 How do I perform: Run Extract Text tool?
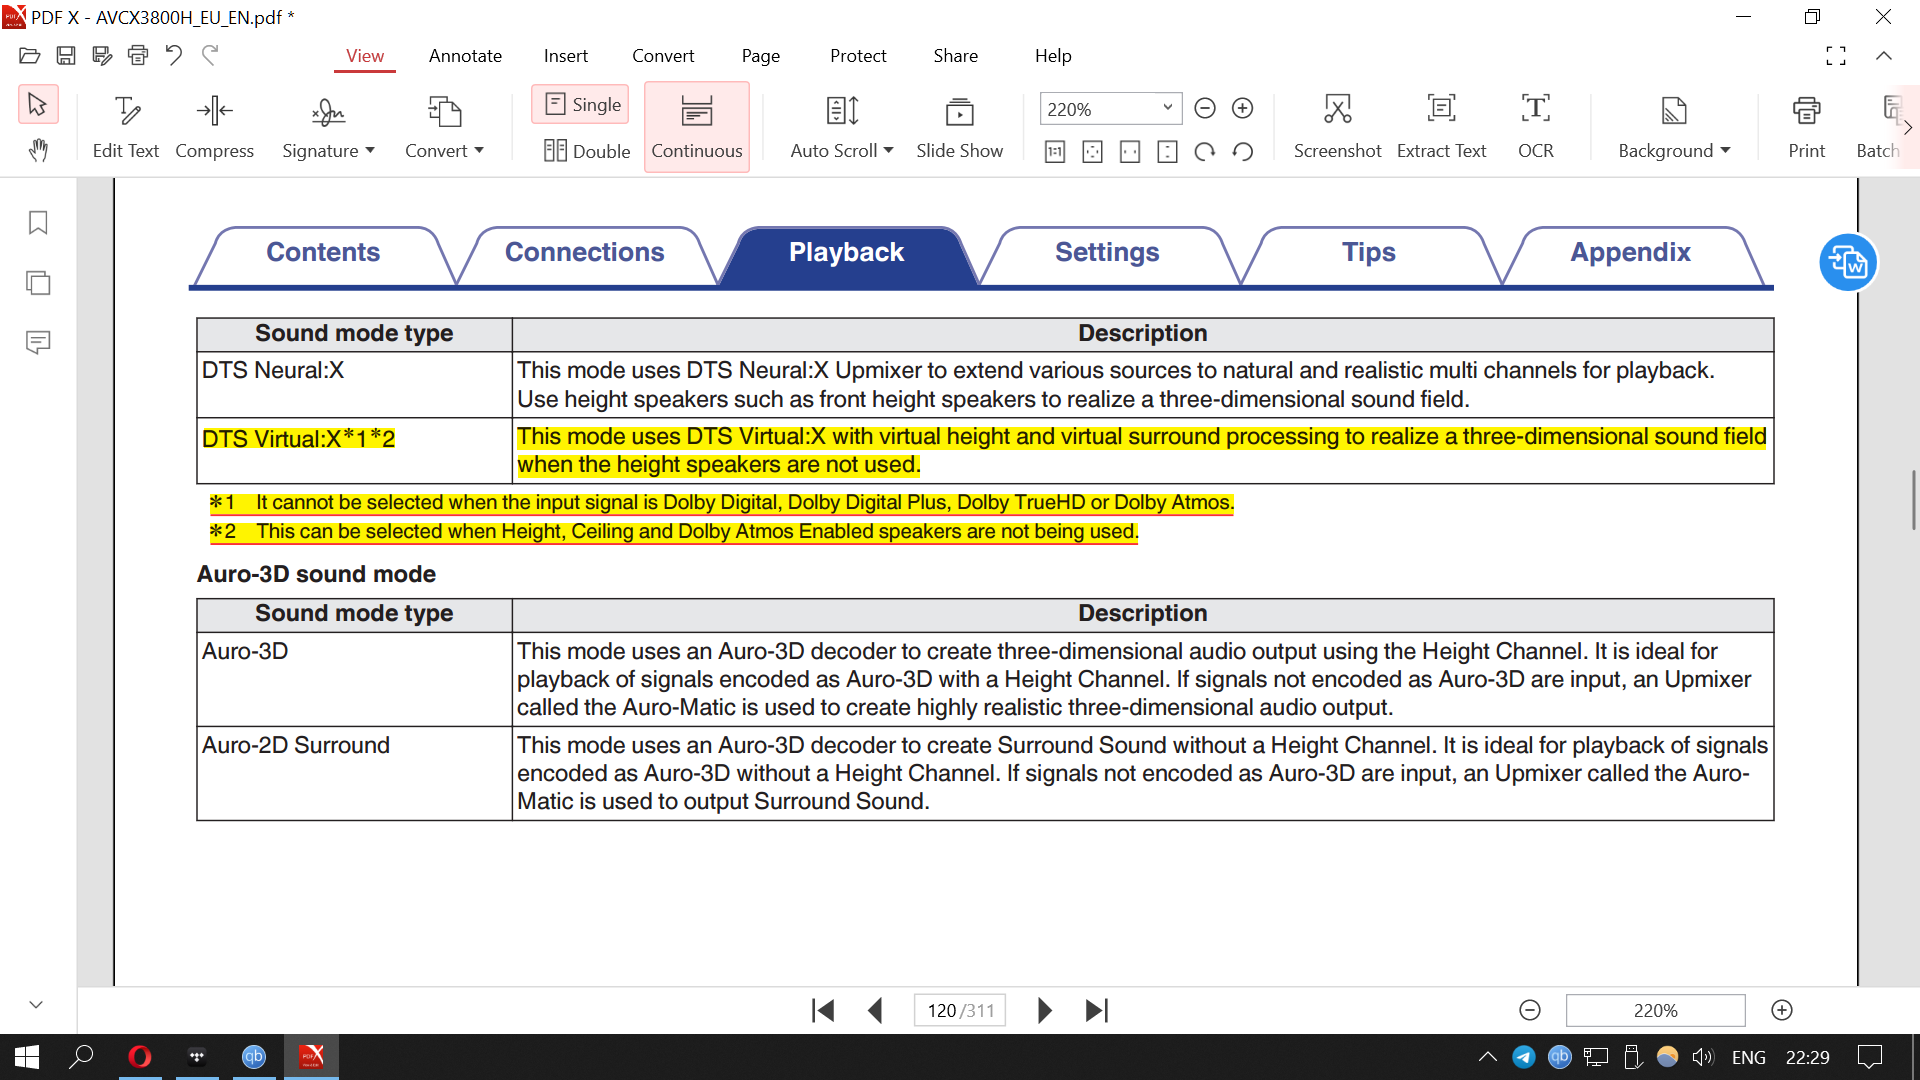tap(1441, 128)
